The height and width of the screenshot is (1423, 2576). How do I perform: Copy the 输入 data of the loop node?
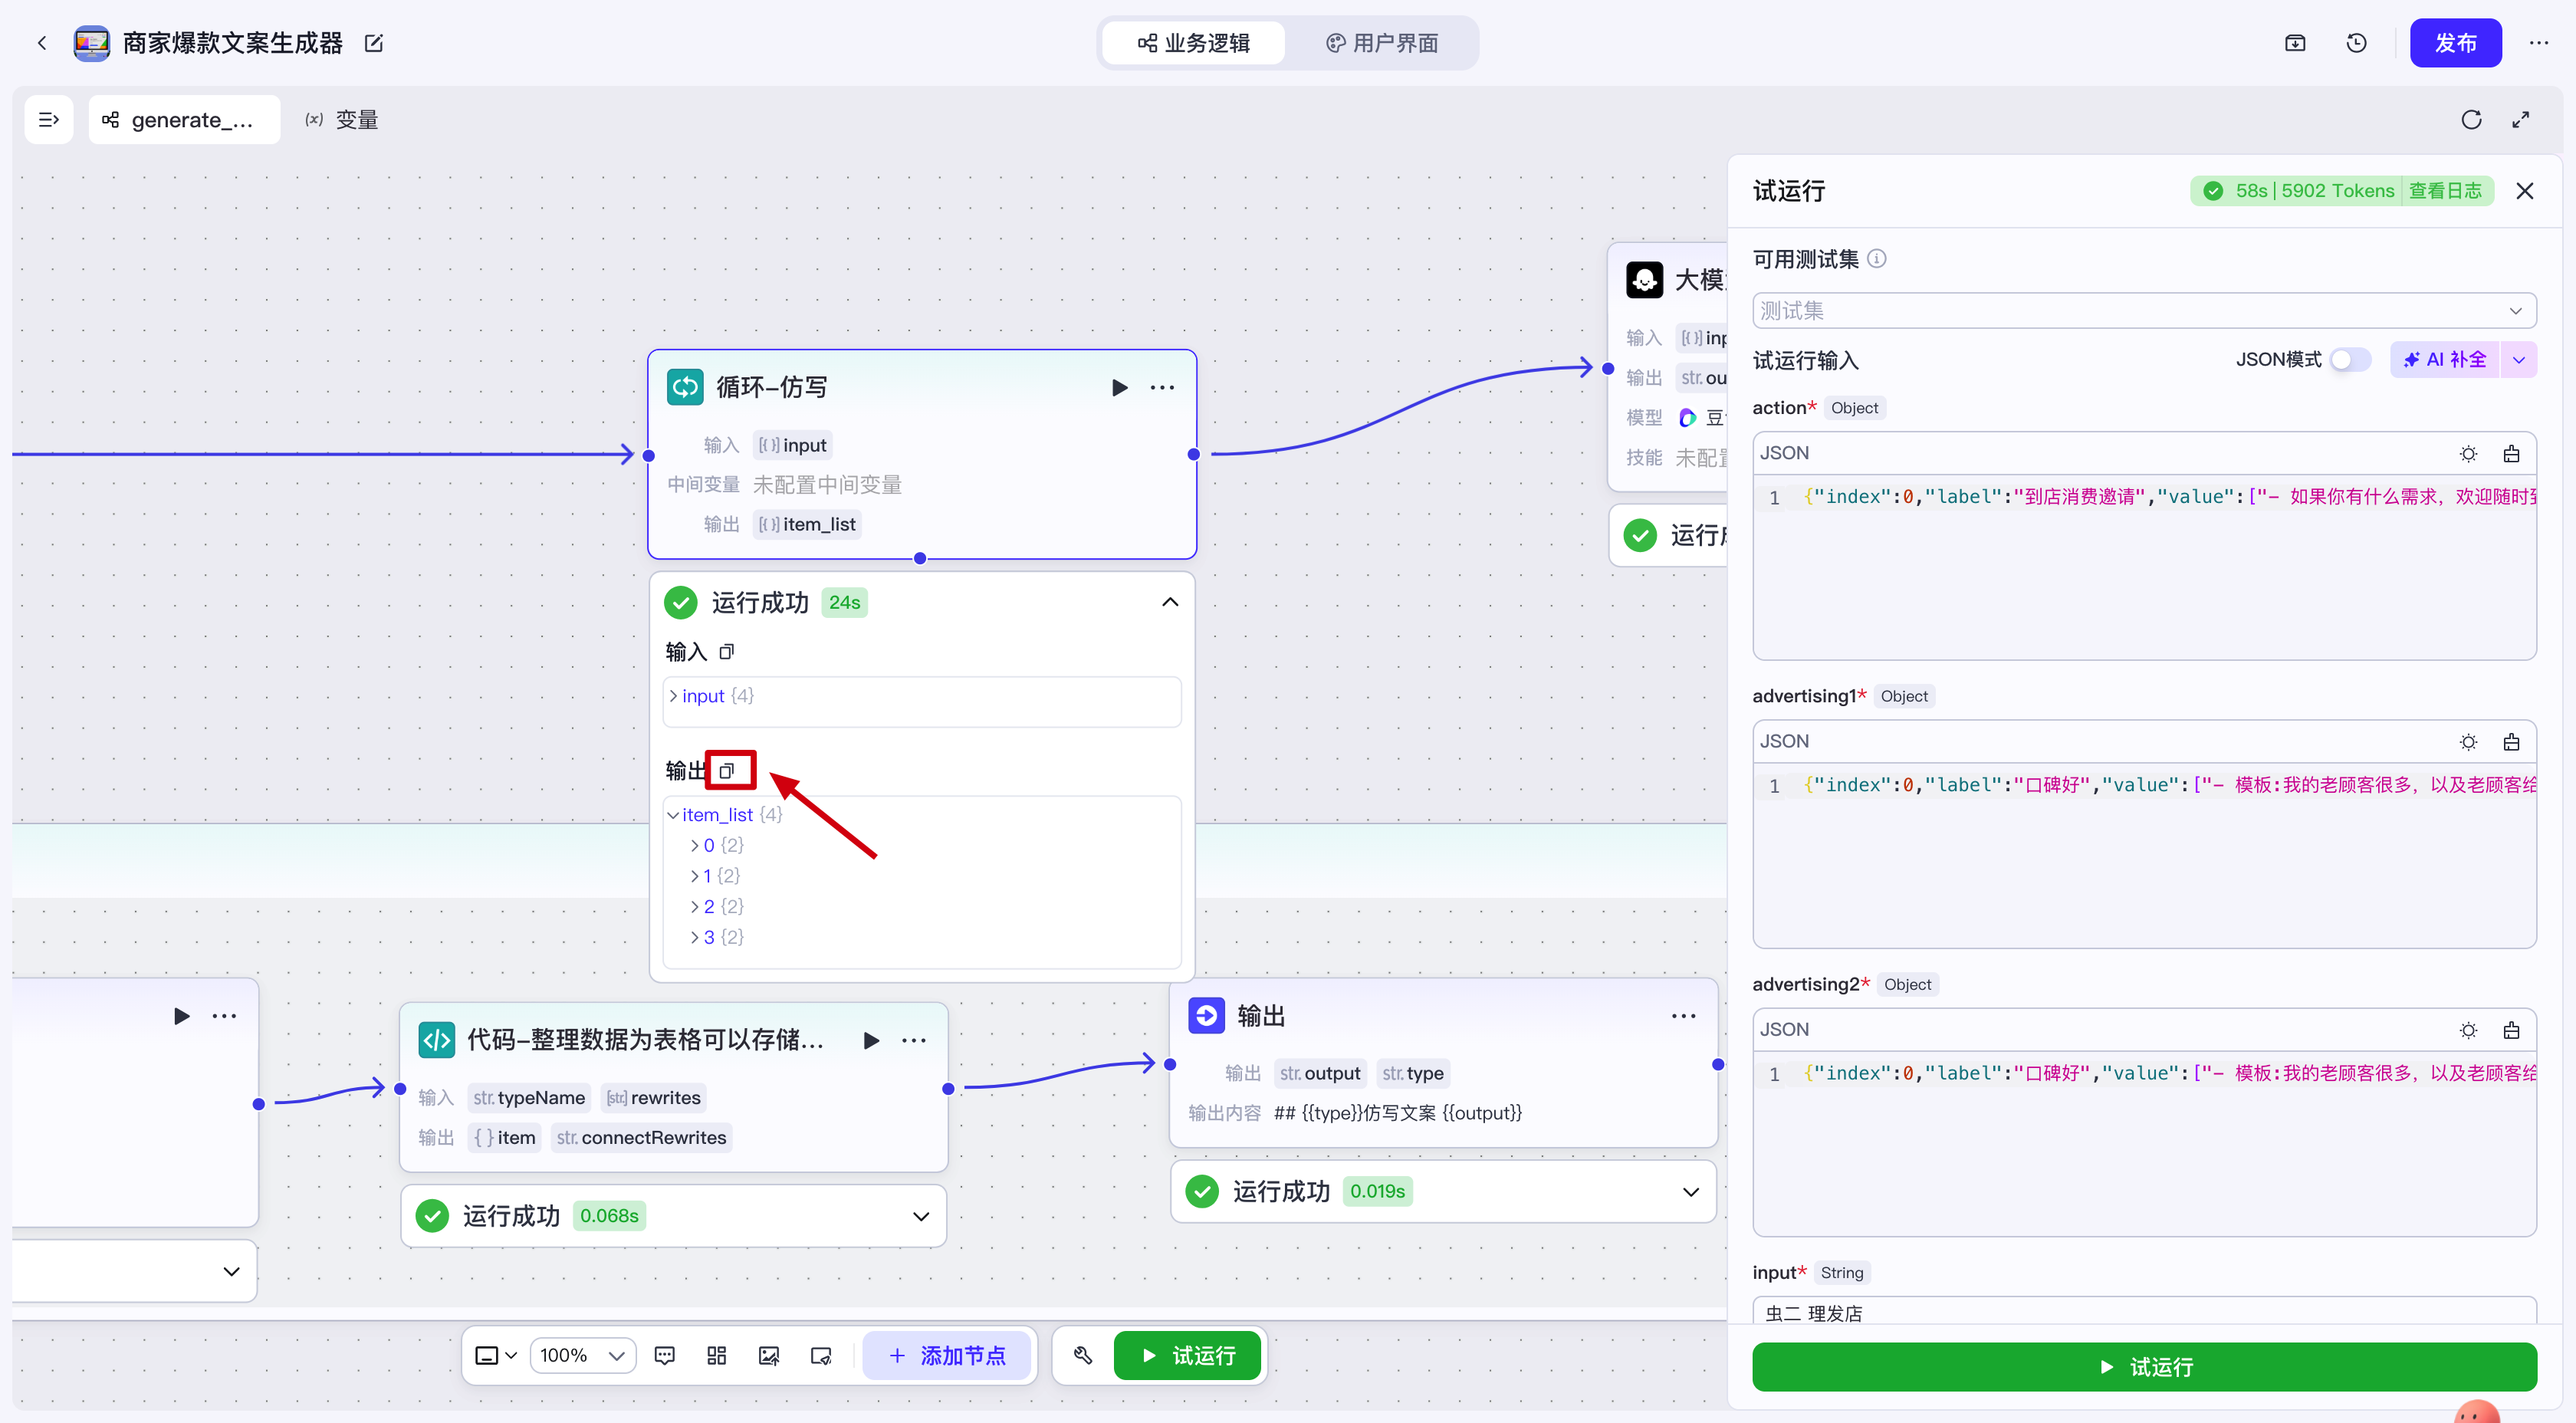[x=727, y=652]
